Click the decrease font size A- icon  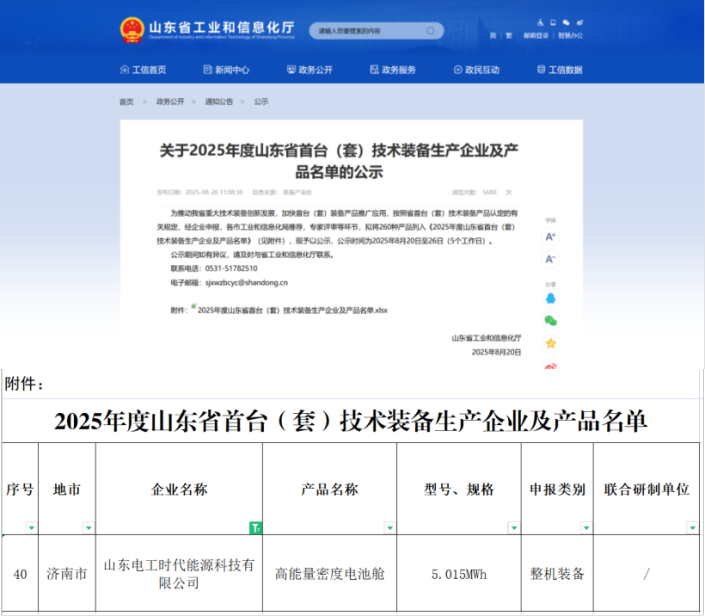550,259
